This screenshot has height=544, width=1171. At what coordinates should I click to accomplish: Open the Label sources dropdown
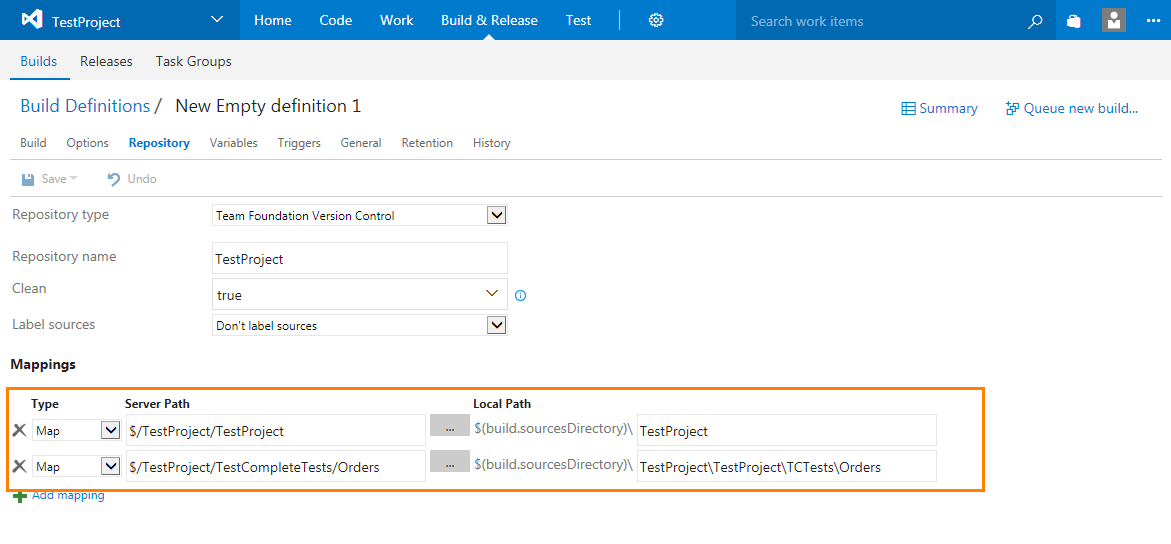point(496,325)
